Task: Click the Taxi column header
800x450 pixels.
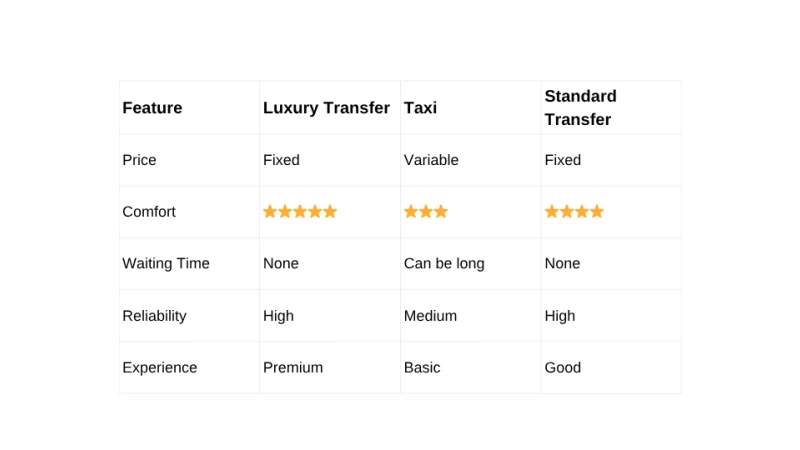Action: click(x=421, y=108)
